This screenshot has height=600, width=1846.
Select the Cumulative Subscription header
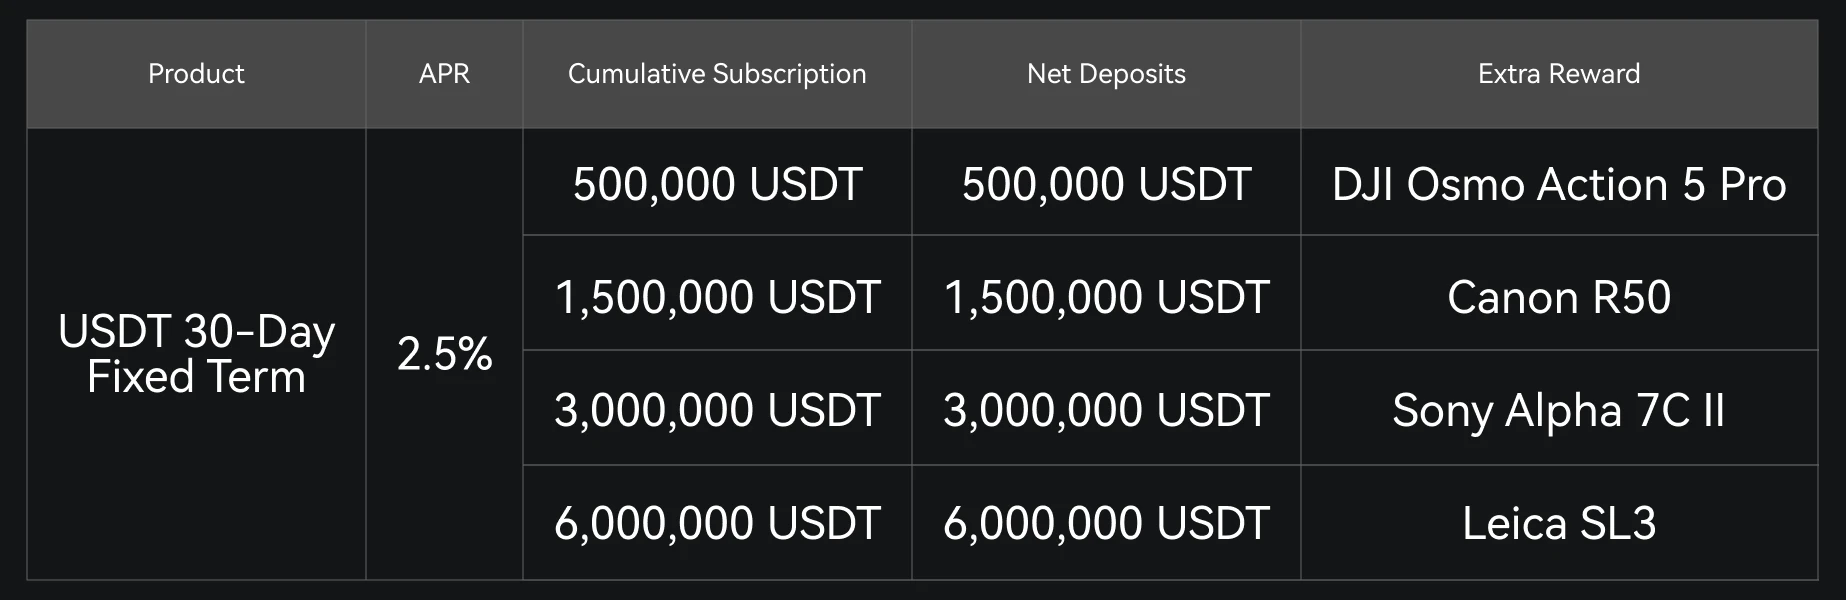pos(717,74)
